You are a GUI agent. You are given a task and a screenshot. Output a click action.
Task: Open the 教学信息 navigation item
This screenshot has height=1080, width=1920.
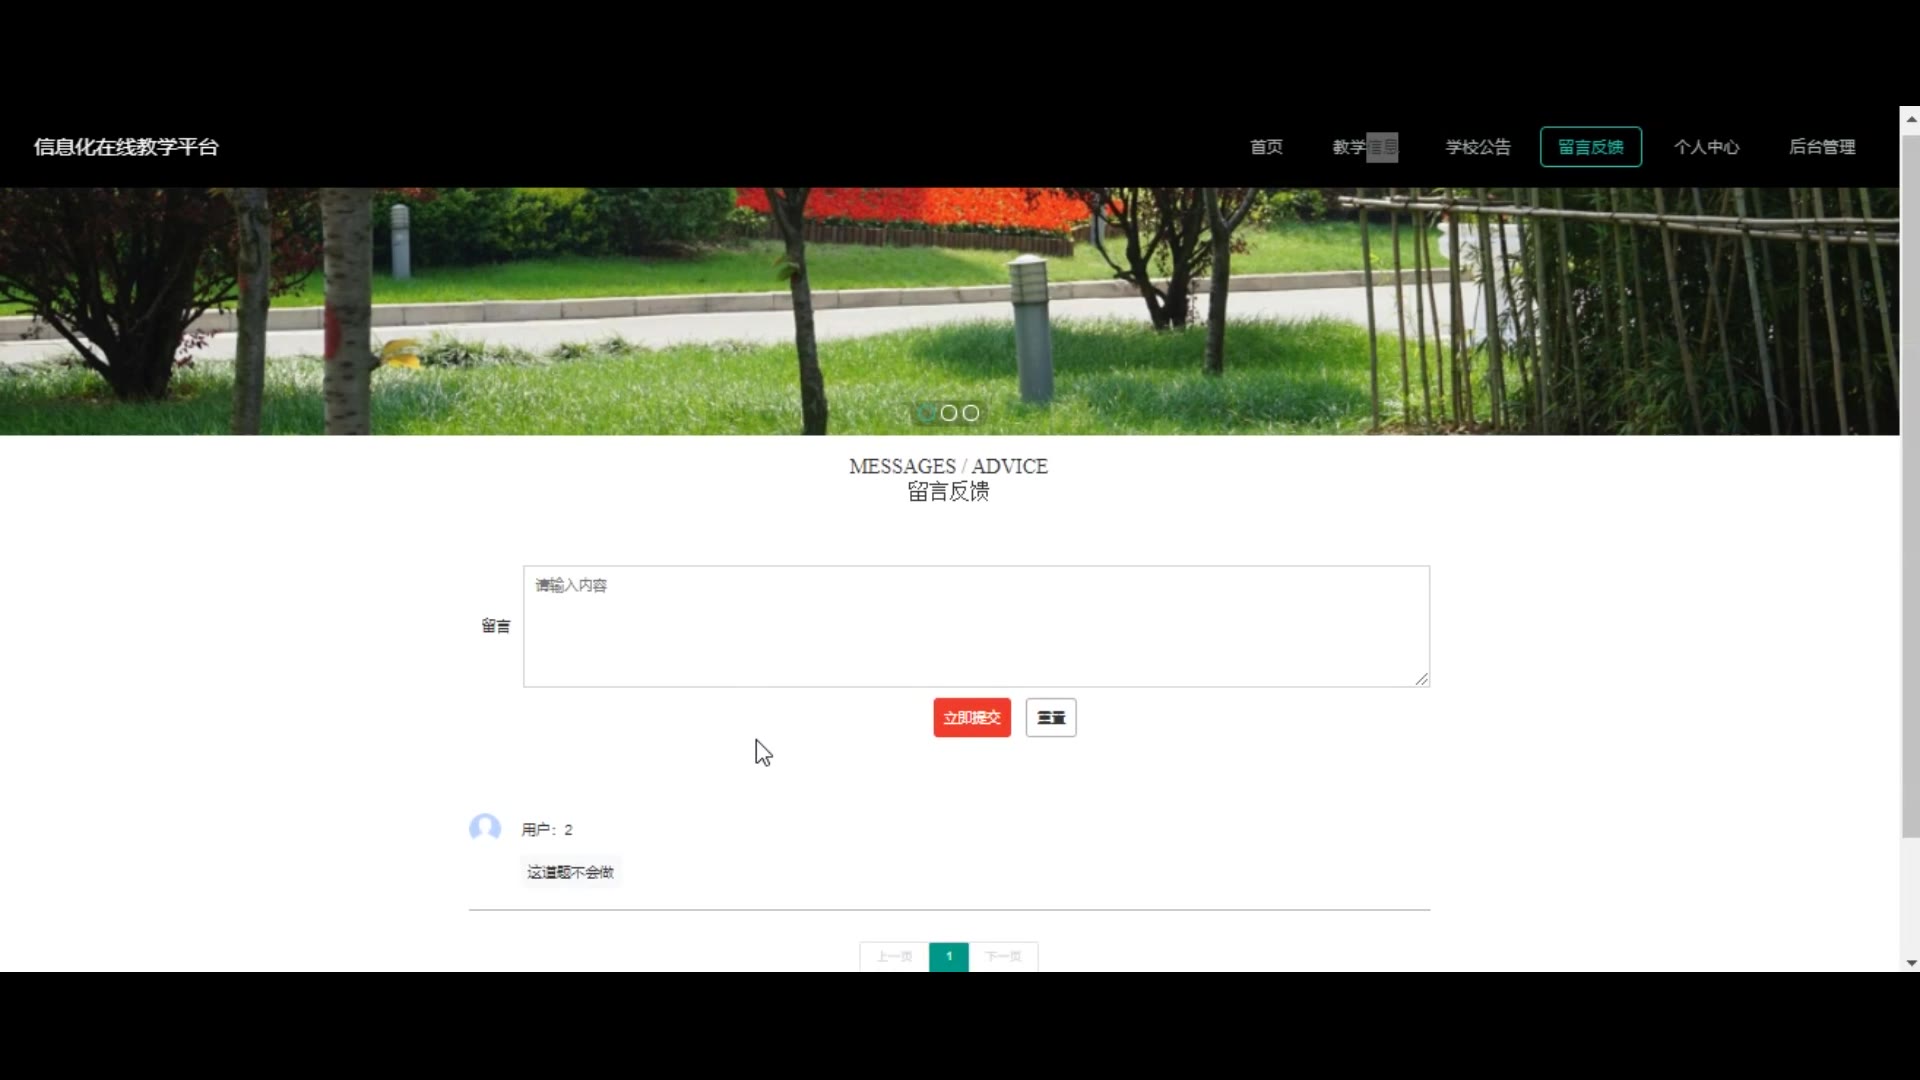(1364, 147)
